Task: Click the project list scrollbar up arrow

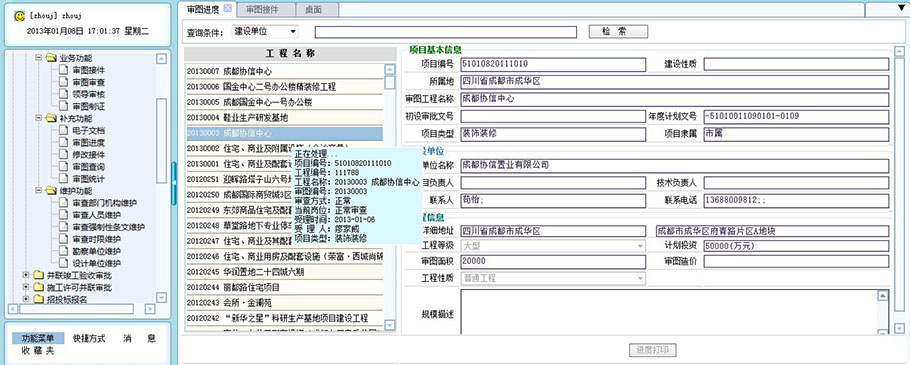Action: 390,70
